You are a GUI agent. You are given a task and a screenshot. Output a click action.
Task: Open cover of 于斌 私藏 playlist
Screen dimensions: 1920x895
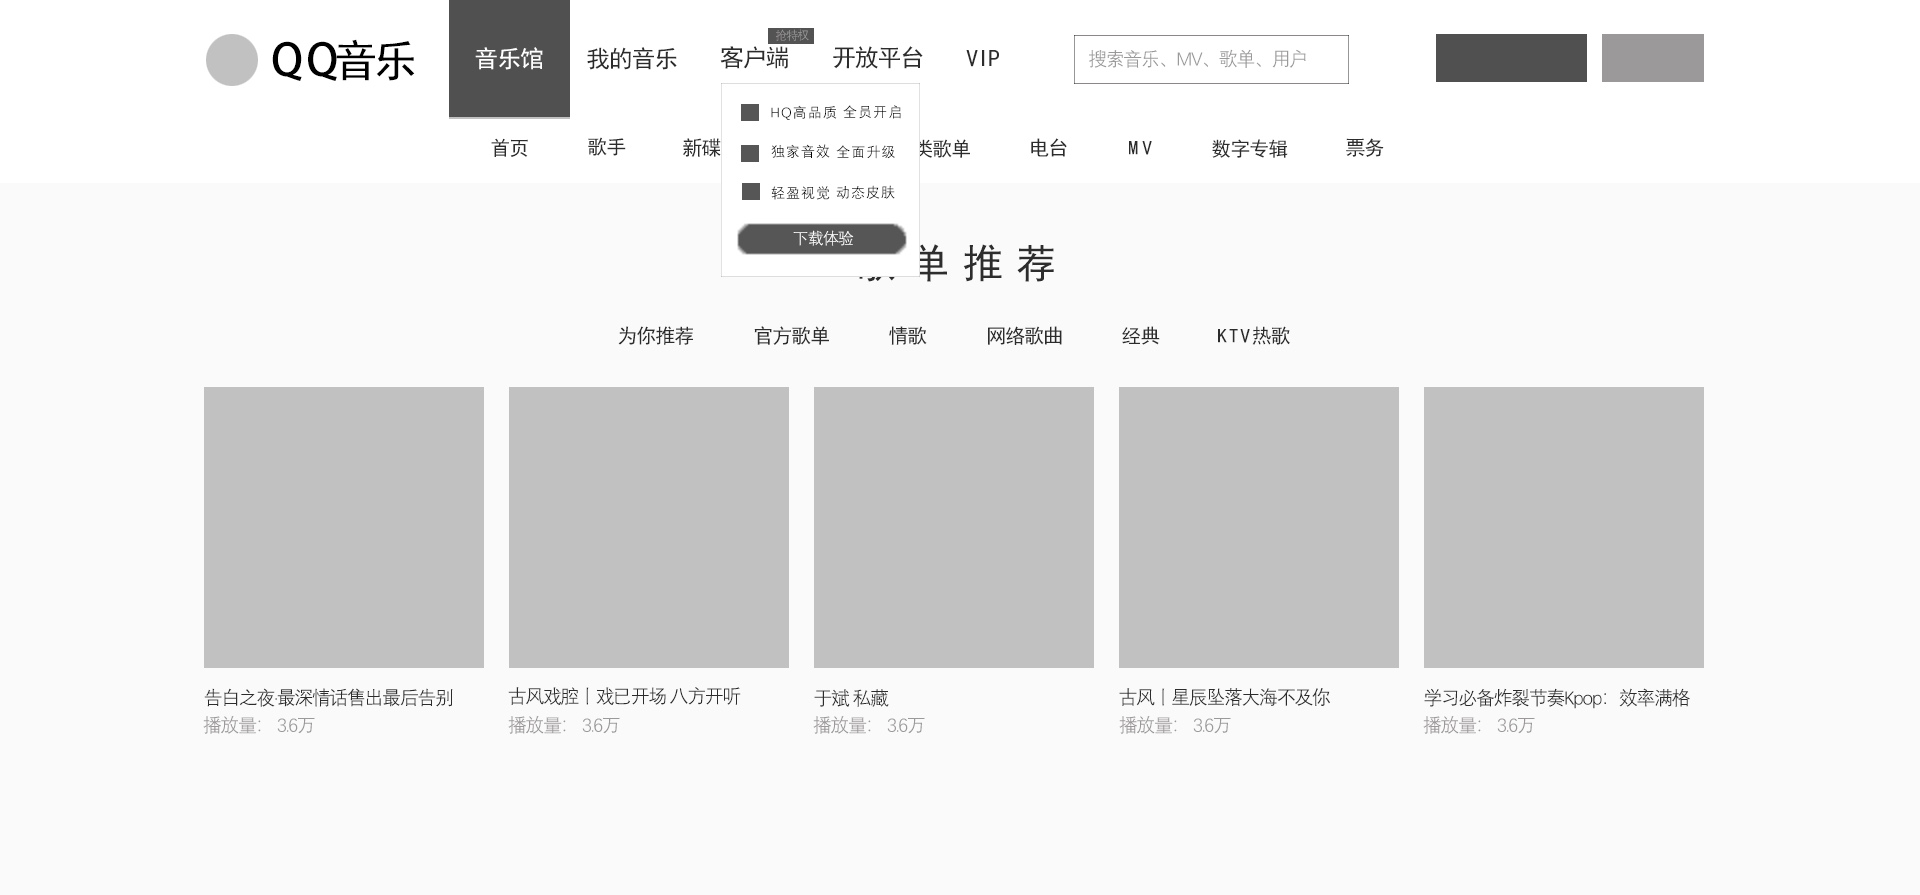point(954,527)
